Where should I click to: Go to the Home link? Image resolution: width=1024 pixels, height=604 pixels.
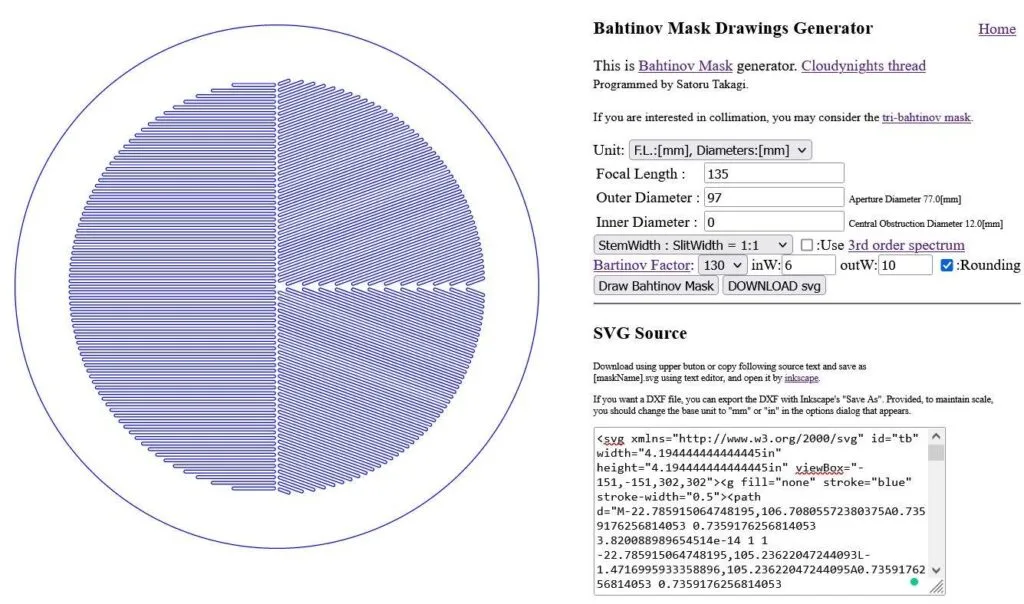996,29
